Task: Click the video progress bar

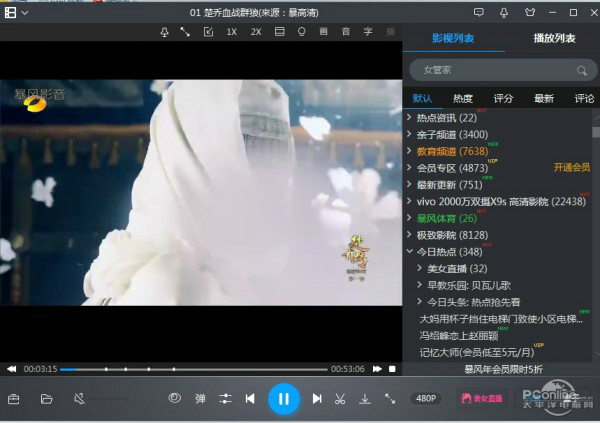Action: coord(194,369)
